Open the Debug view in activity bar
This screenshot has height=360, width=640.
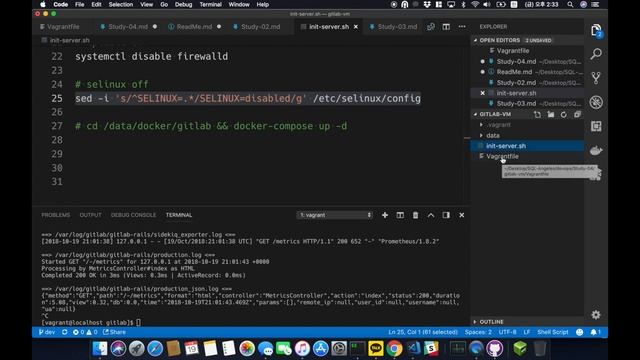point(596,102)
